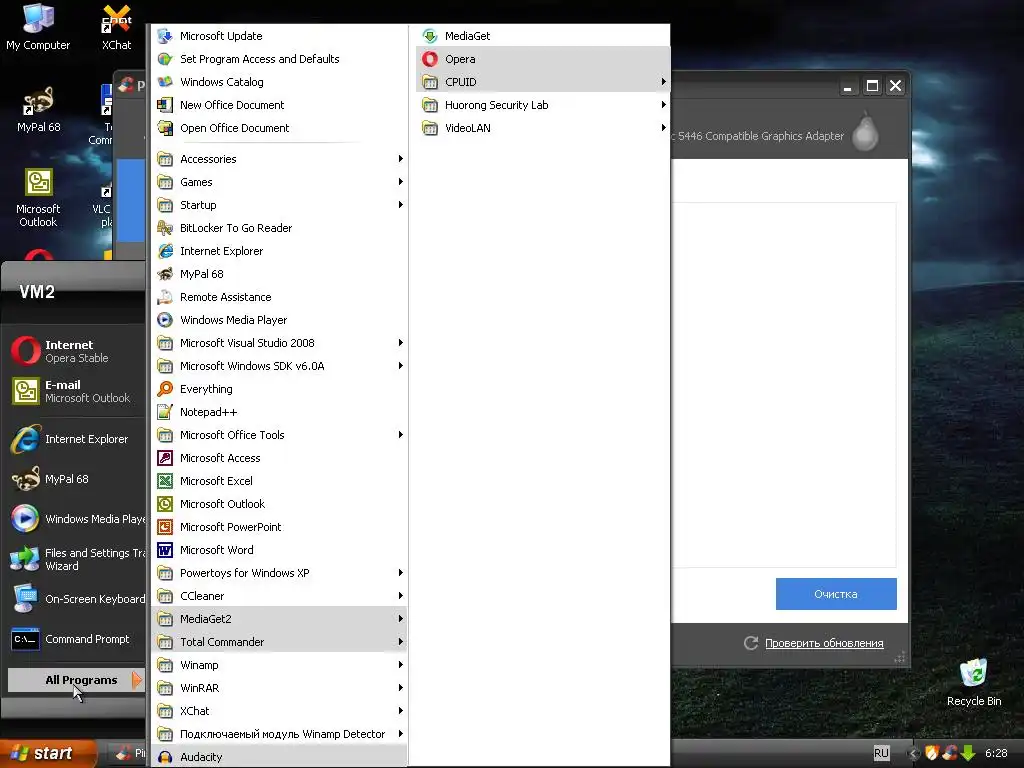Click the red Opera icon in submenu
The image size is (1024, 768).
click(x=430, y=59)
